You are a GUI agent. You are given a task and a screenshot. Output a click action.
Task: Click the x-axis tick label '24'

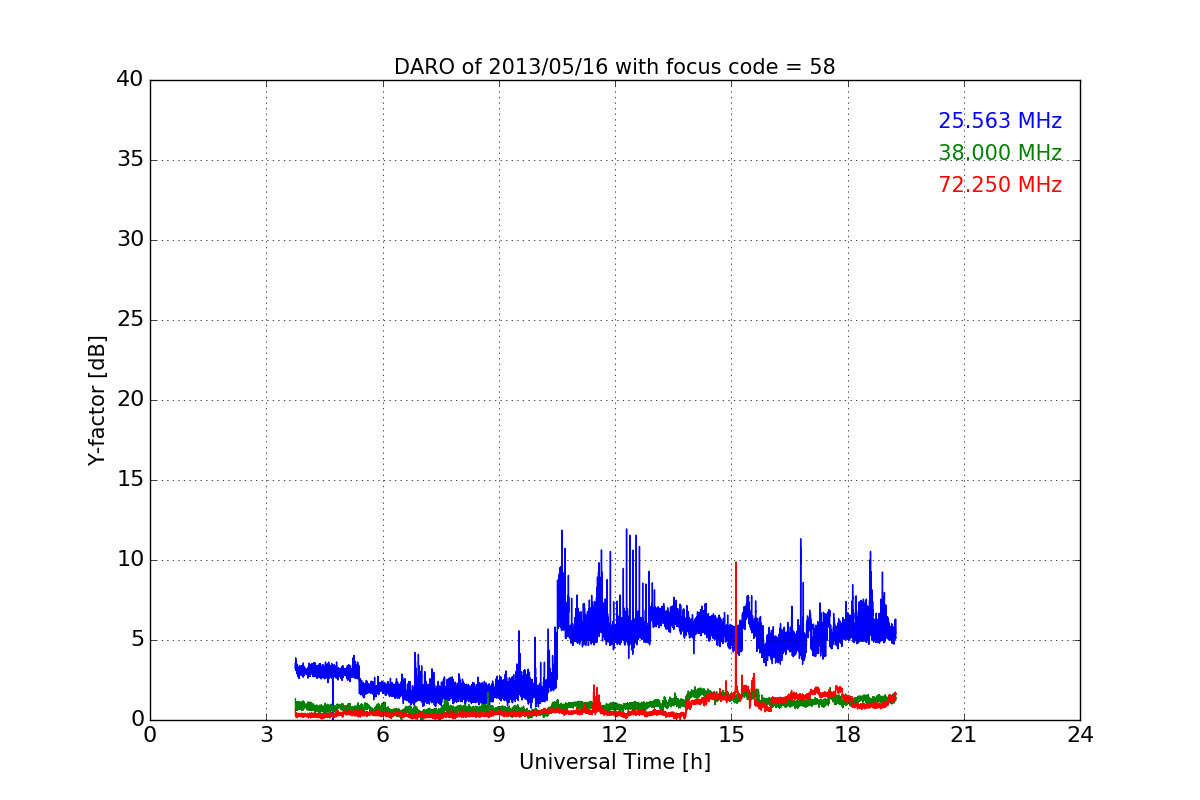(x=1080, y=734)
